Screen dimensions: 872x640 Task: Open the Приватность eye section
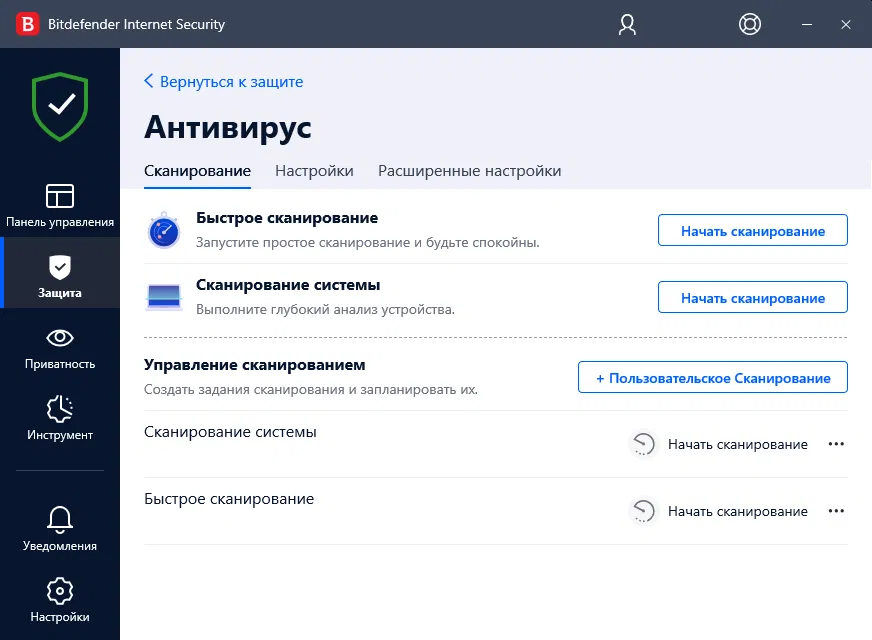[60, 349]
